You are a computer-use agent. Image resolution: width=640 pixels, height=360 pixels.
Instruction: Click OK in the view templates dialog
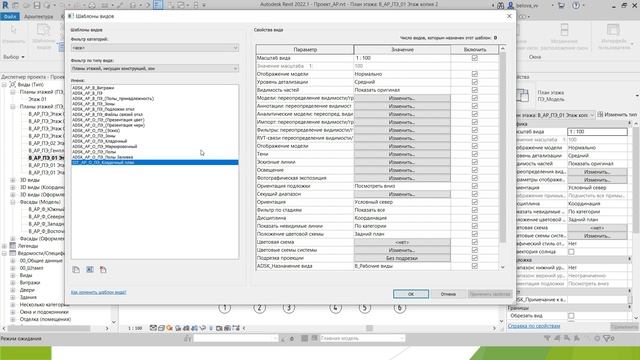[411, 294]
